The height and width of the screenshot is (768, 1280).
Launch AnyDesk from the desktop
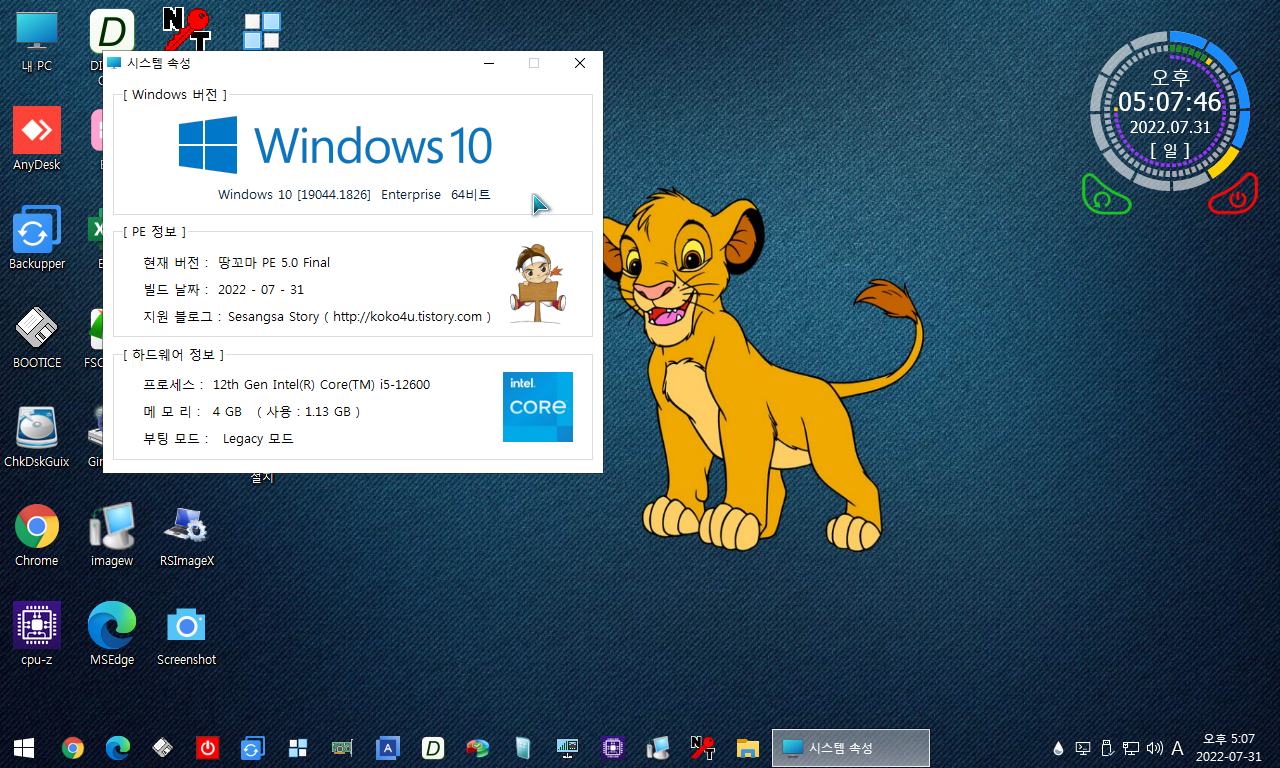click(x=37, y=139)
